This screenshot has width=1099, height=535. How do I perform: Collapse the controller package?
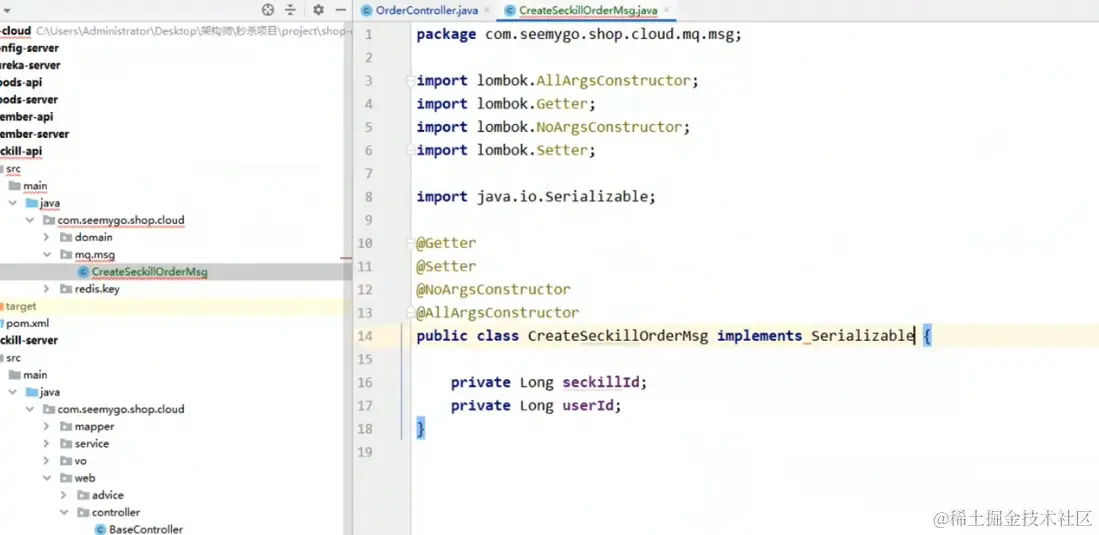click(64, 512)
